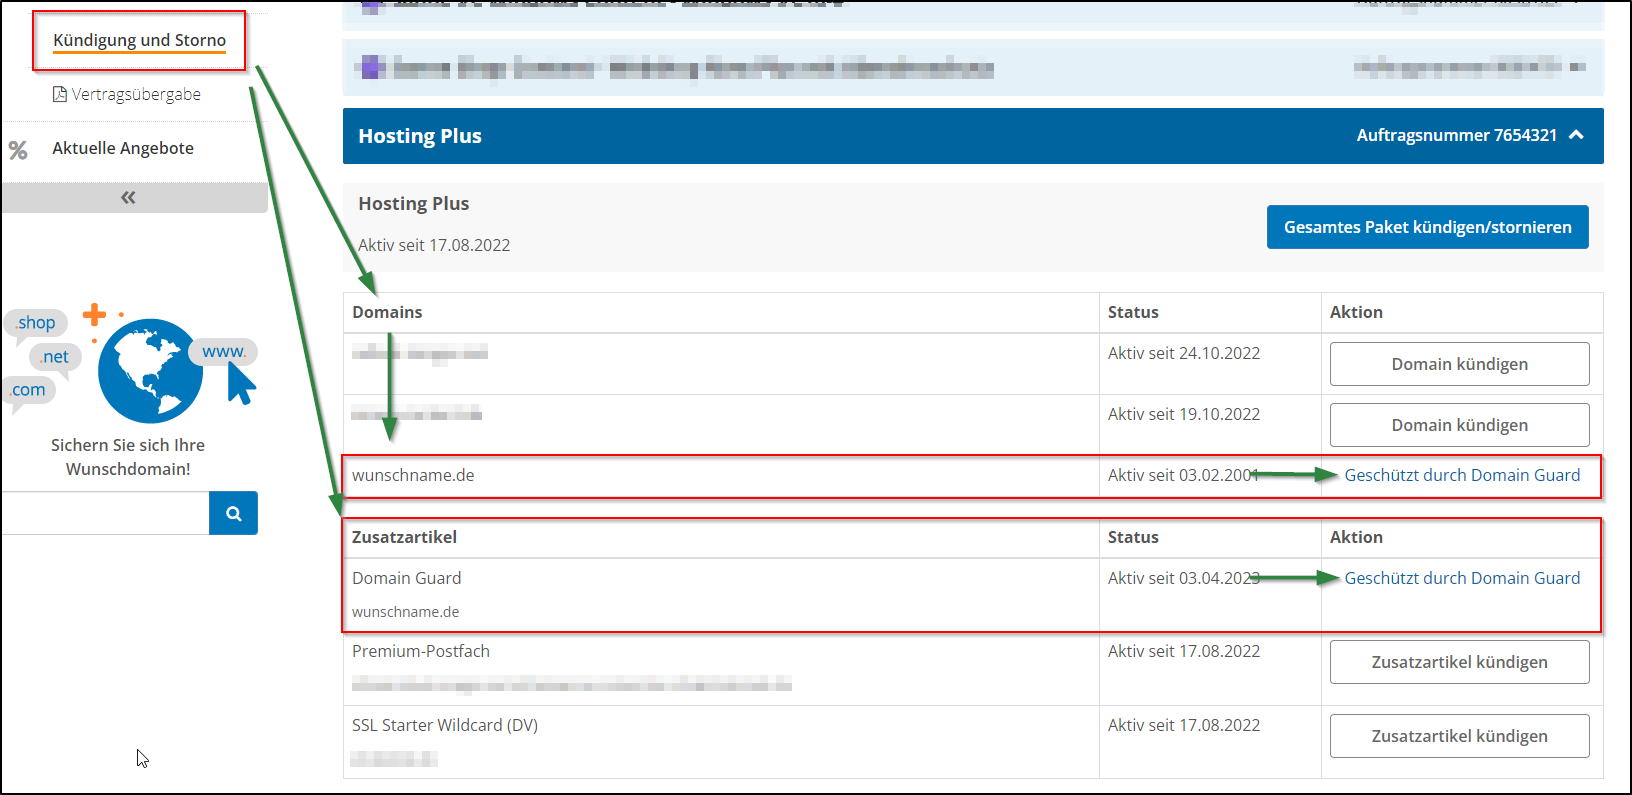Cancel the SSL Starter Wildcard add-on

[1459, 736]
